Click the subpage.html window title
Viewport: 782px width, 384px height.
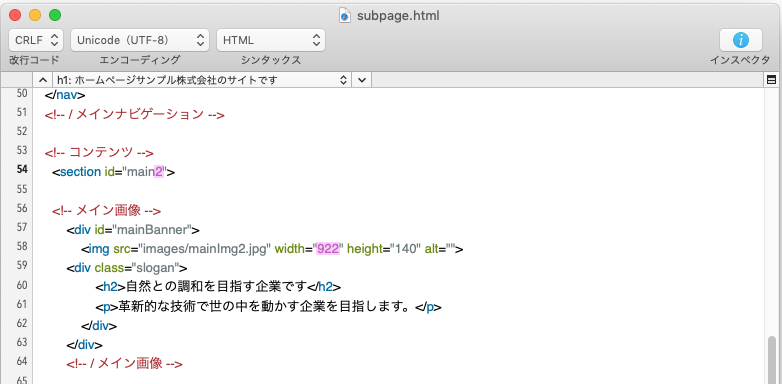point(398,15)
